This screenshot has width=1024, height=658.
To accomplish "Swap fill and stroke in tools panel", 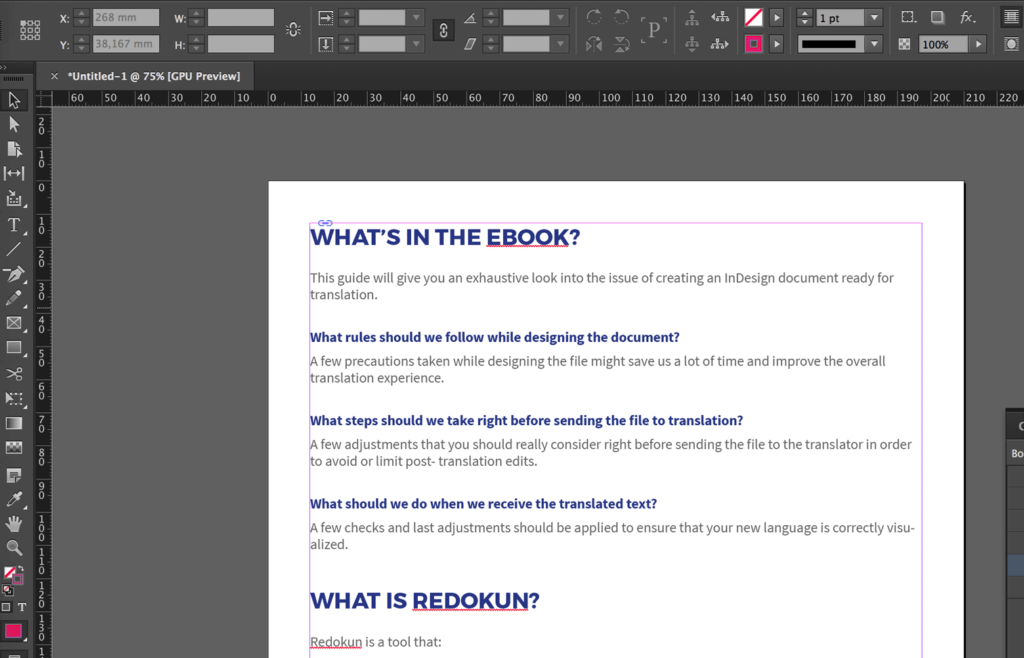I will click(x=21, y=569).
